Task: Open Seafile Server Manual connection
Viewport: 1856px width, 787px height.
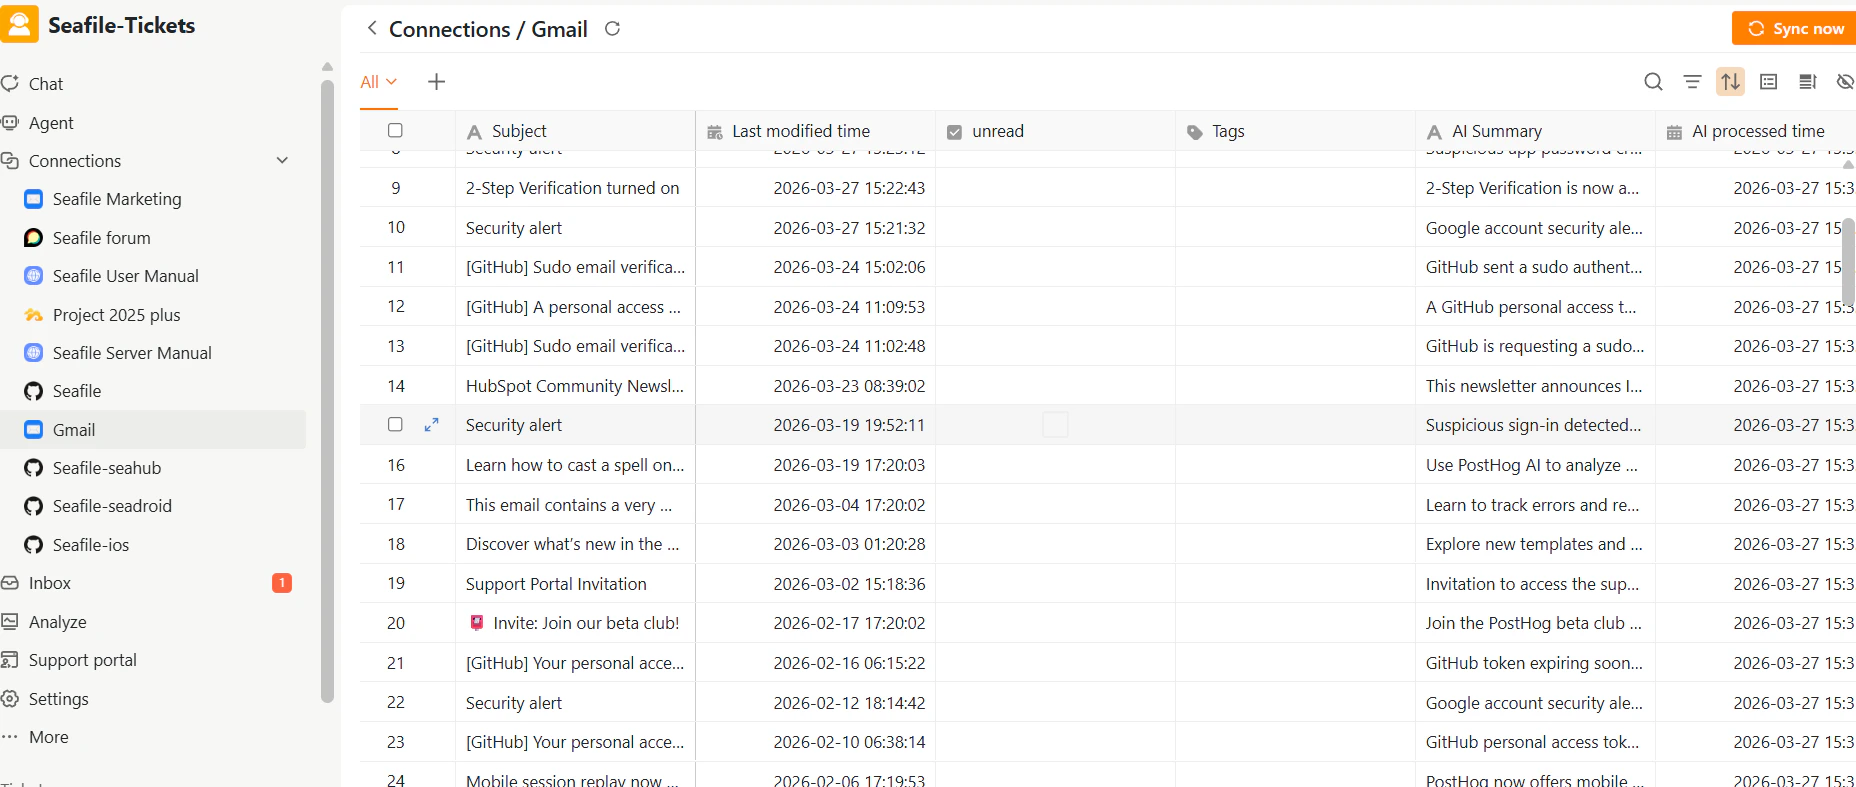Action: pos(132,353)
